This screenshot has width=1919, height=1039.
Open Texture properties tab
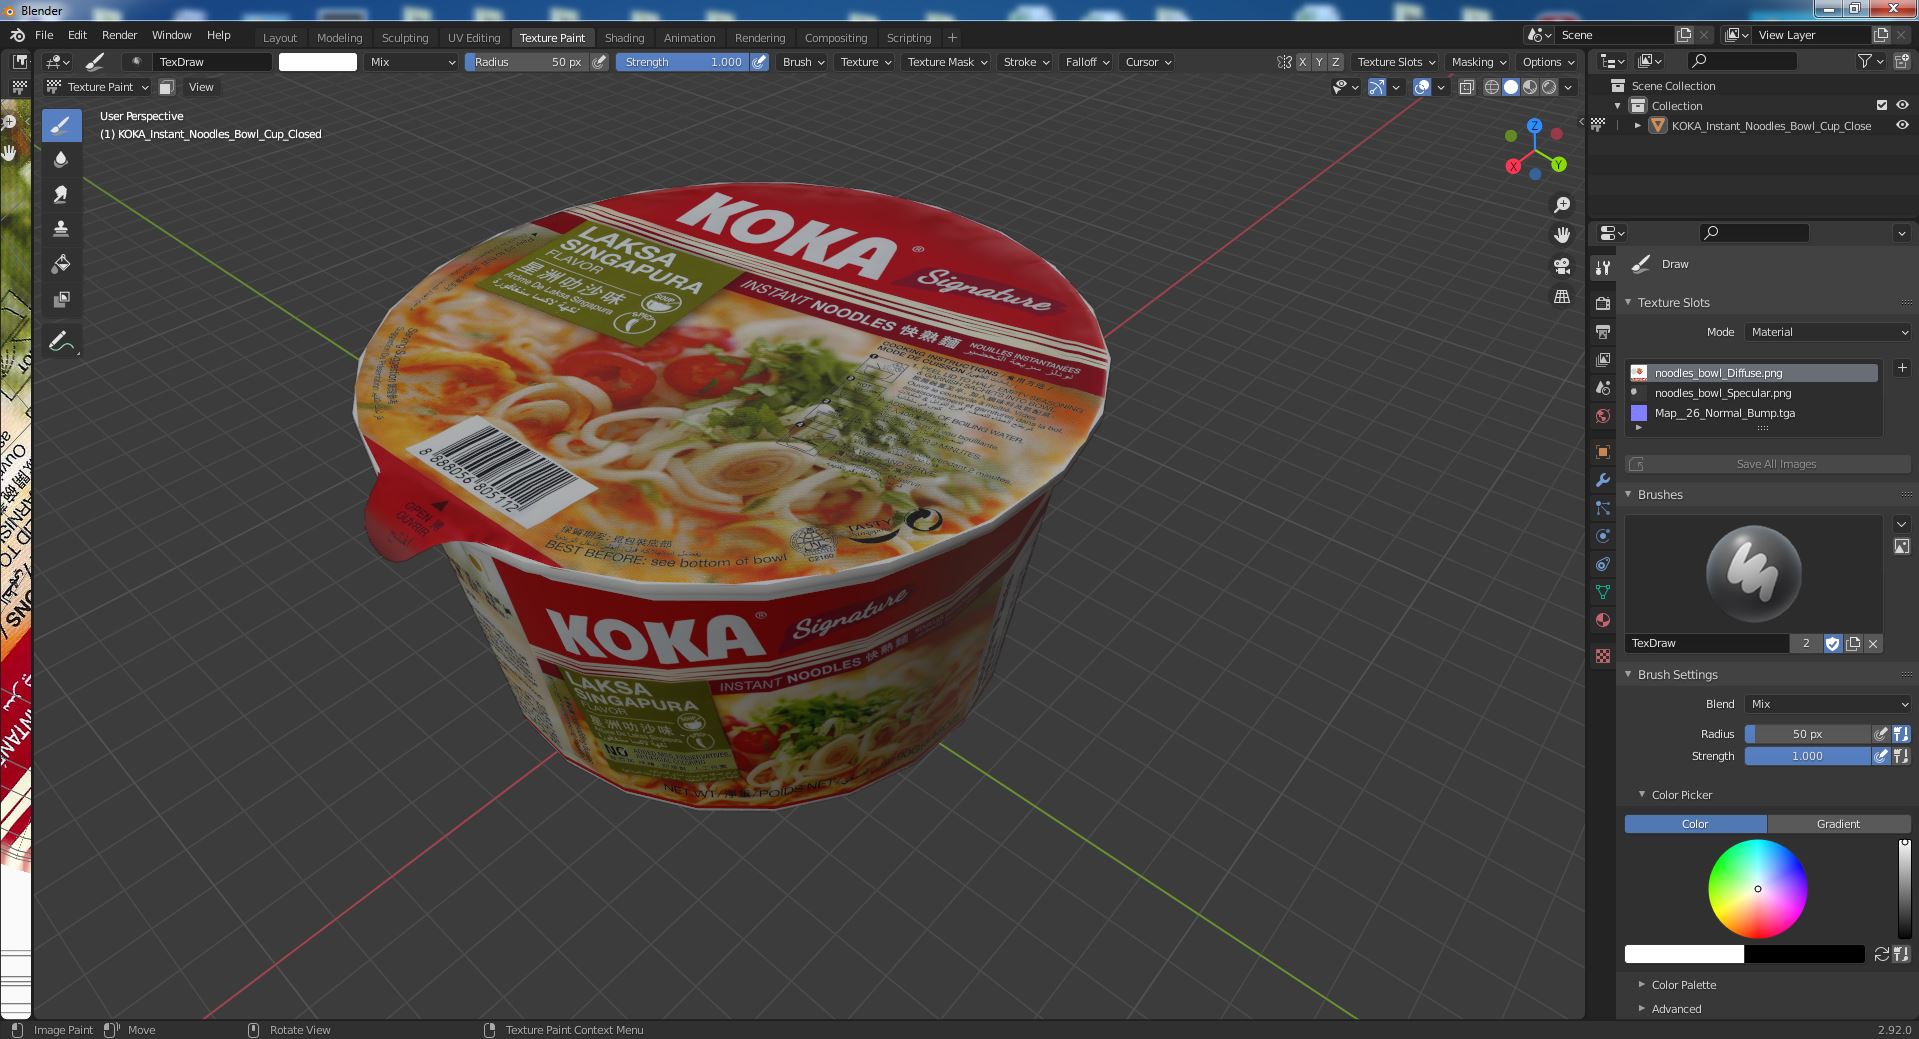[x=1603, y=655]
